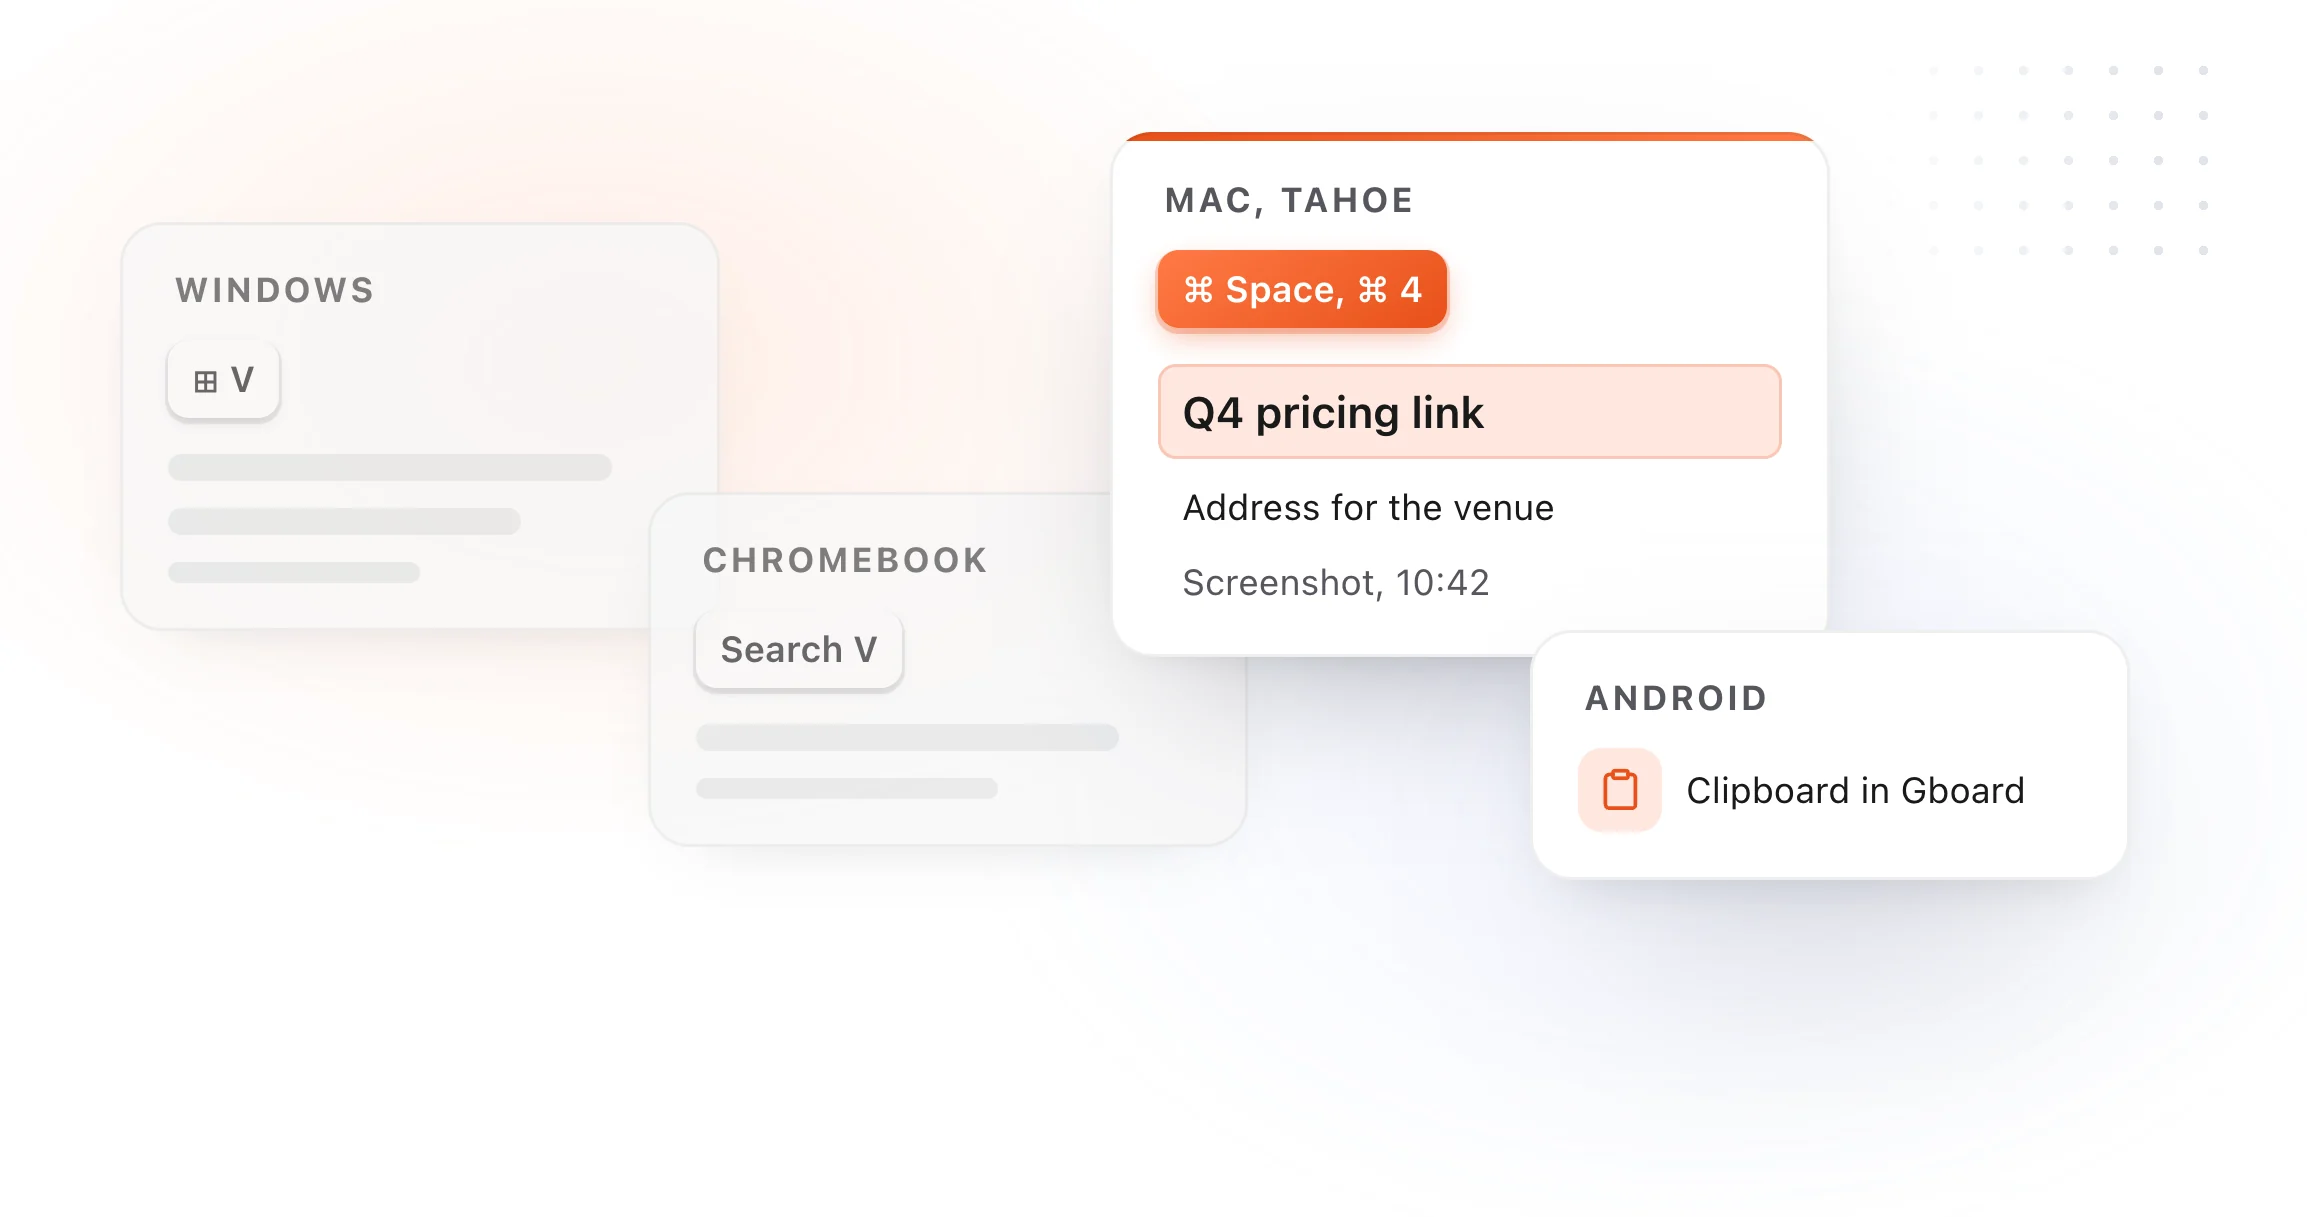Click the Search V key chip

[x=799, y=650]
